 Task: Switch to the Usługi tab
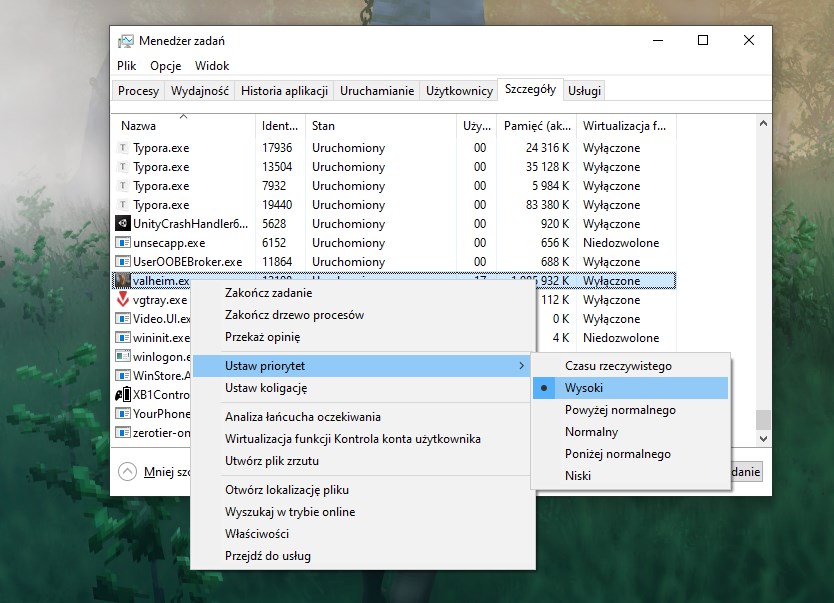(584, 91)
